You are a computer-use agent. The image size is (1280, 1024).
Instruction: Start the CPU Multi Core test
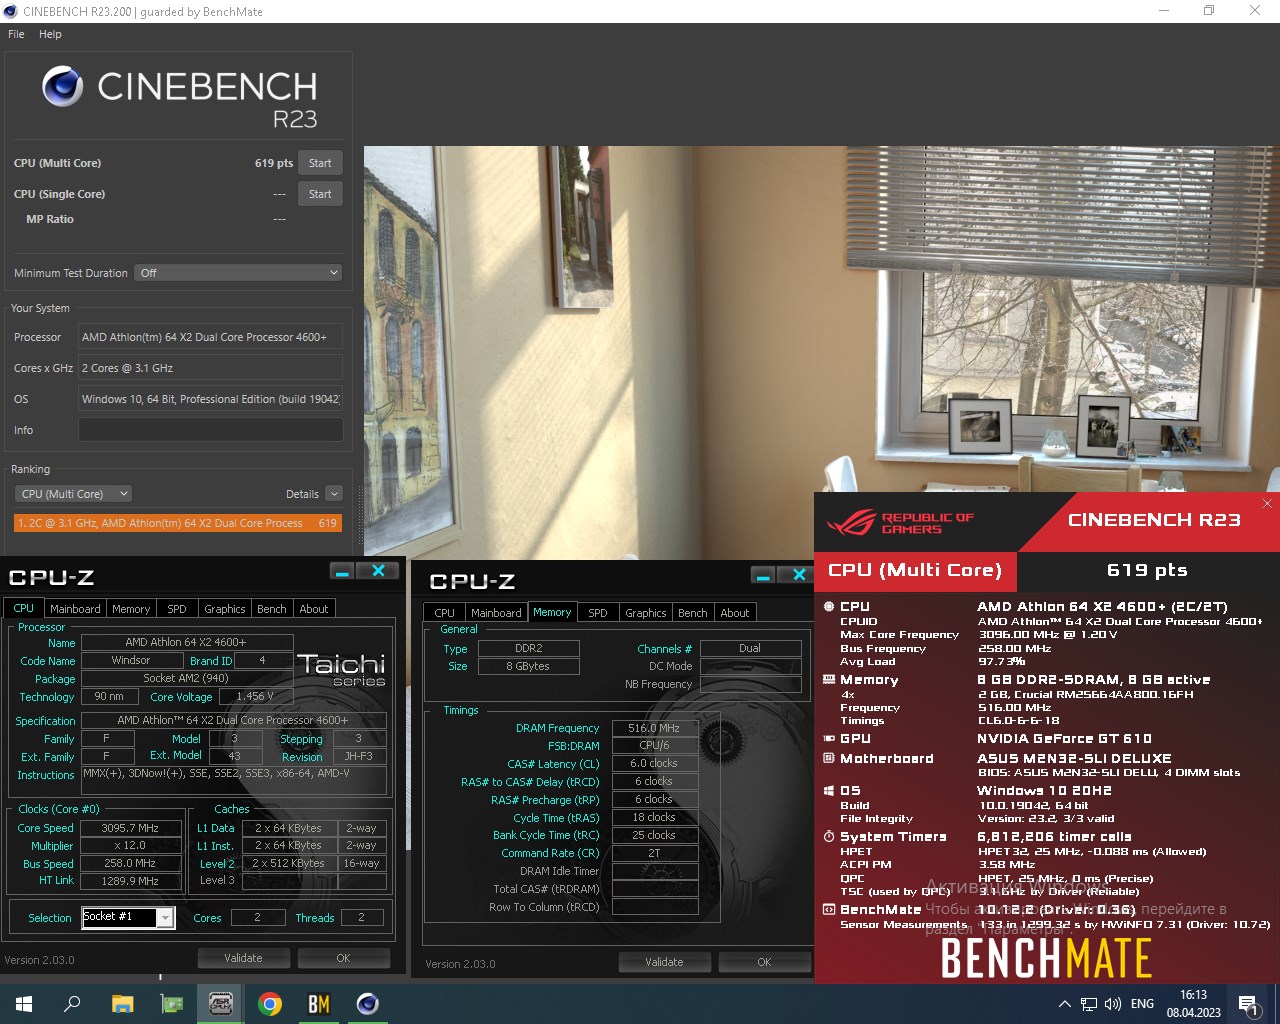pos(320,163)
